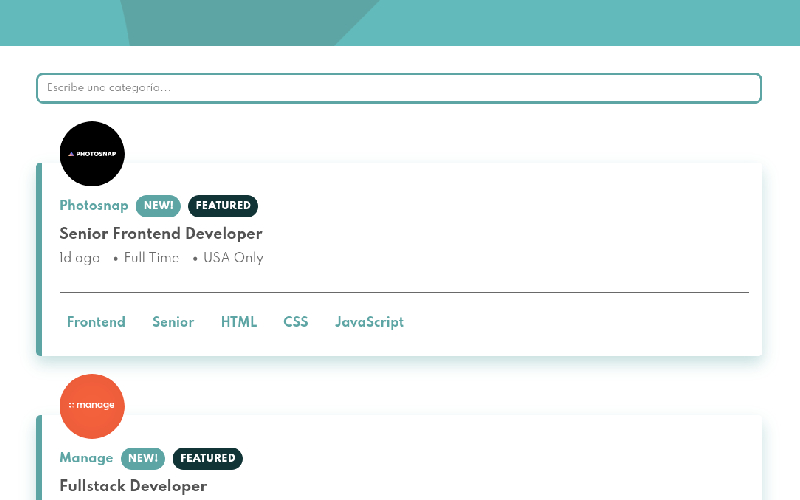Select the 'Full Time' contract text in Photosnap card
The height and width of the screenshot is (500, 800).
point(152,258)
